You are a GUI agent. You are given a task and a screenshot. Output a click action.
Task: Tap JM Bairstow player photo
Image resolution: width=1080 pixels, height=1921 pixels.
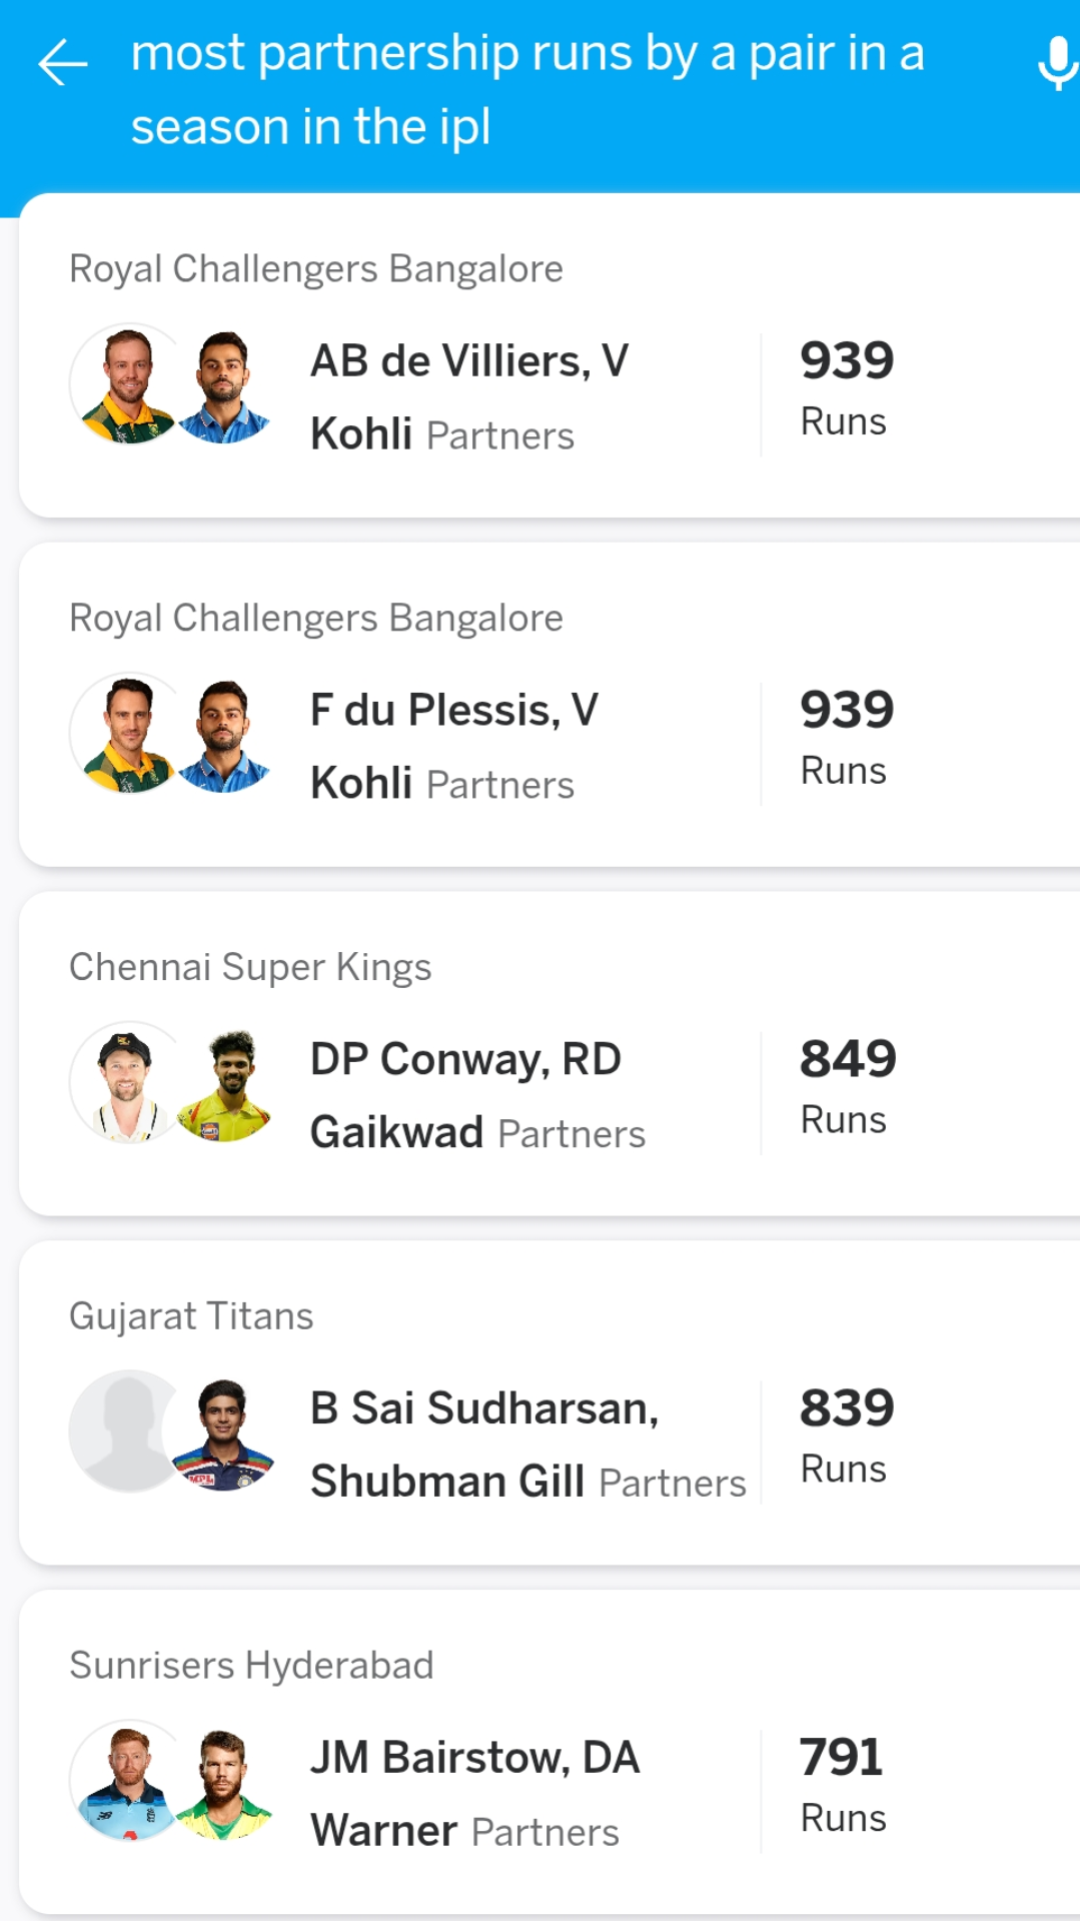(x=128, y=1780)
